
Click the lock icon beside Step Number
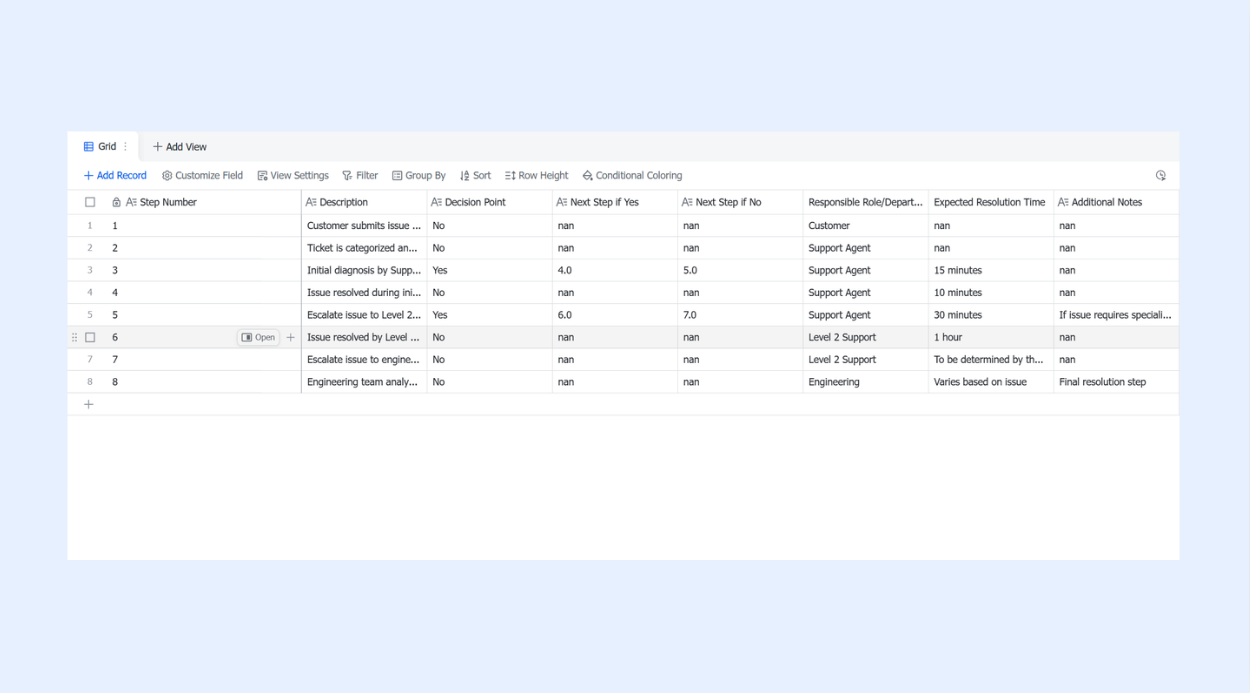tap(116, 202)
